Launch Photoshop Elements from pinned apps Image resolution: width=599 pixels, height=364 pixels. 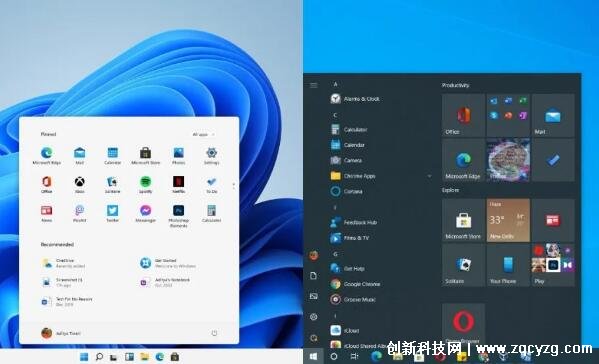point(178,216)
